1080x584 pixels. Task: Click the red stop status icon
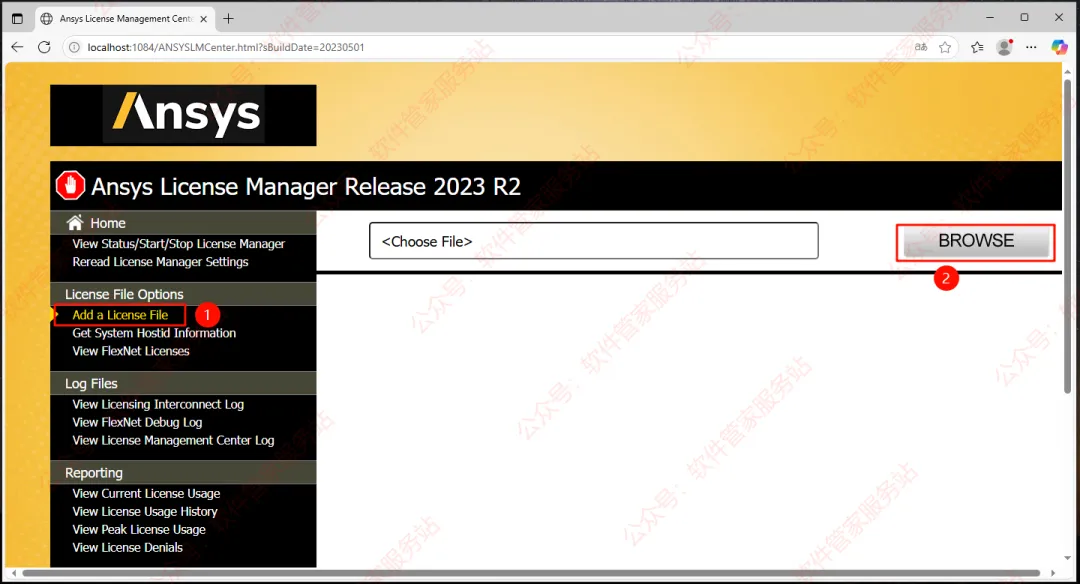[70, 185]
